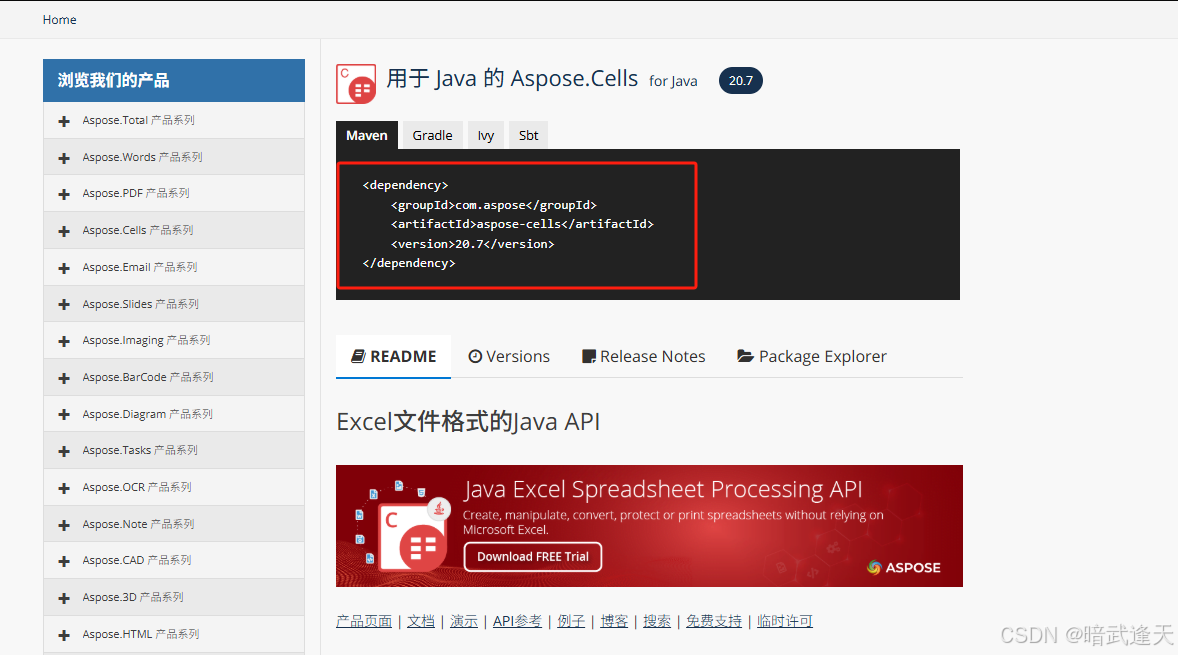This screenshot has height=655, width=1178.
Task: Click the ASPOSE logo in banner
Action: coord(904,567)
